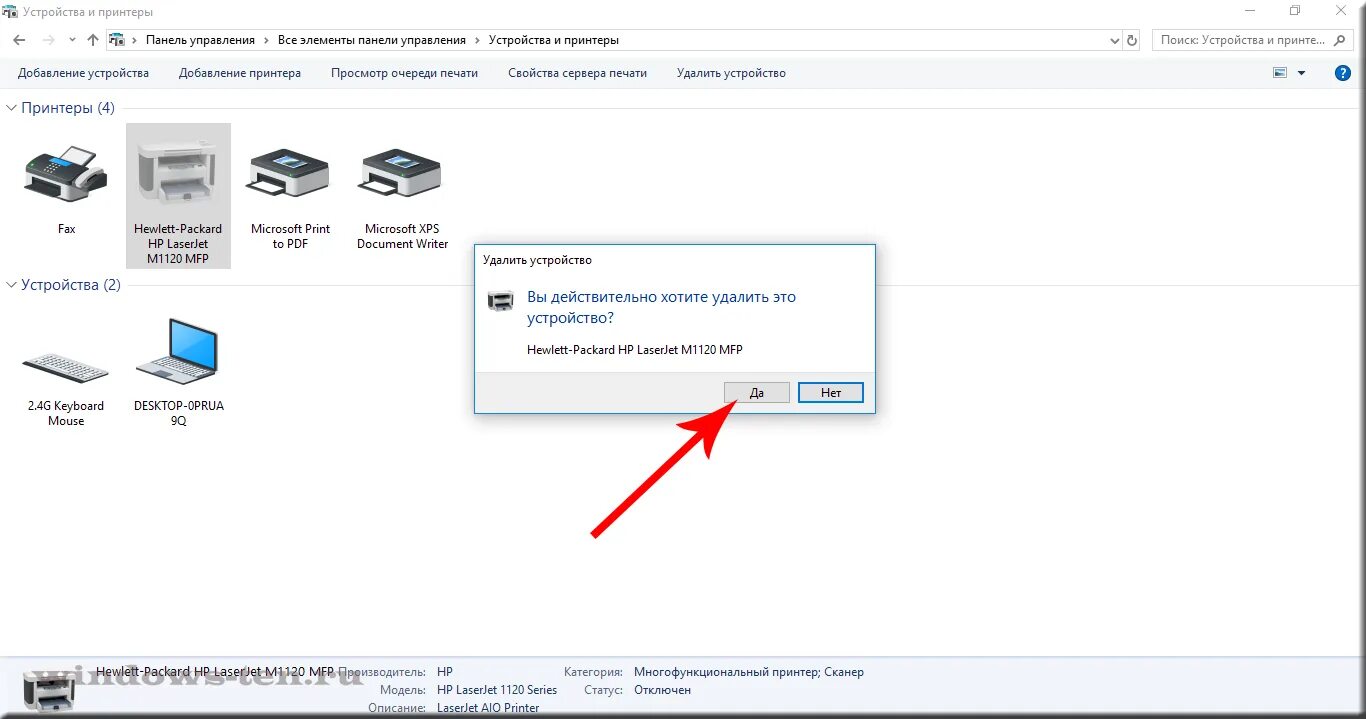Click the description LaserJet AIO Printer
Image resolution: width=1366 pixels, height=719 pixels.
click(x=488, y=708)
